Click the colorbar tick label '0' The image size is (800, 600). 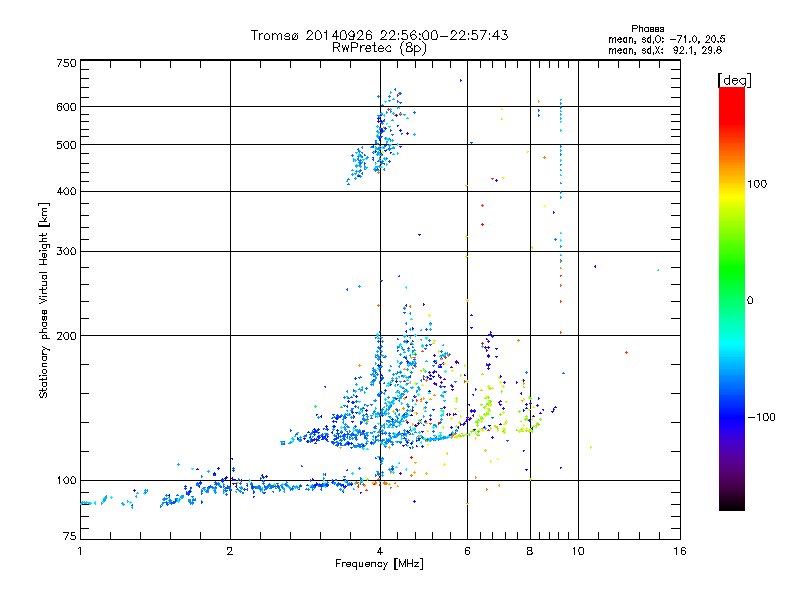749,301
